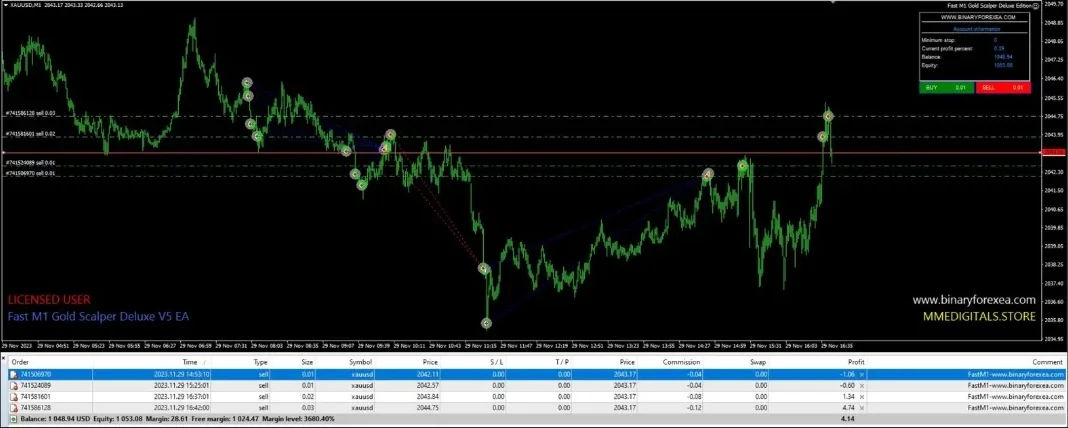Open the Account information link in panel
Viewport: 1068px width, 428px height.
coord(977,29)
